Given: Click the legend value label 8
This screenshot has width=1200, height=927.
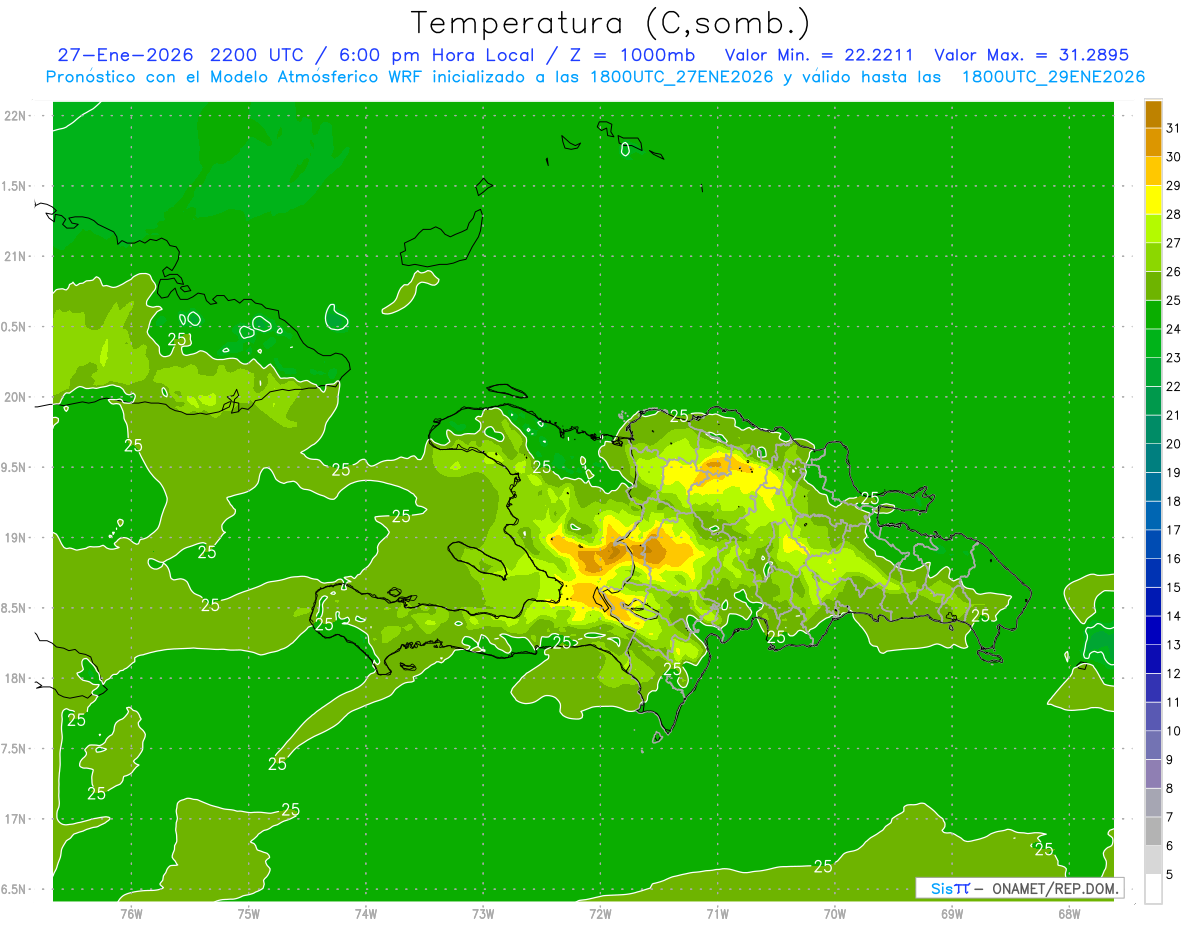Looking at the screenshot, I should 1170,788.
